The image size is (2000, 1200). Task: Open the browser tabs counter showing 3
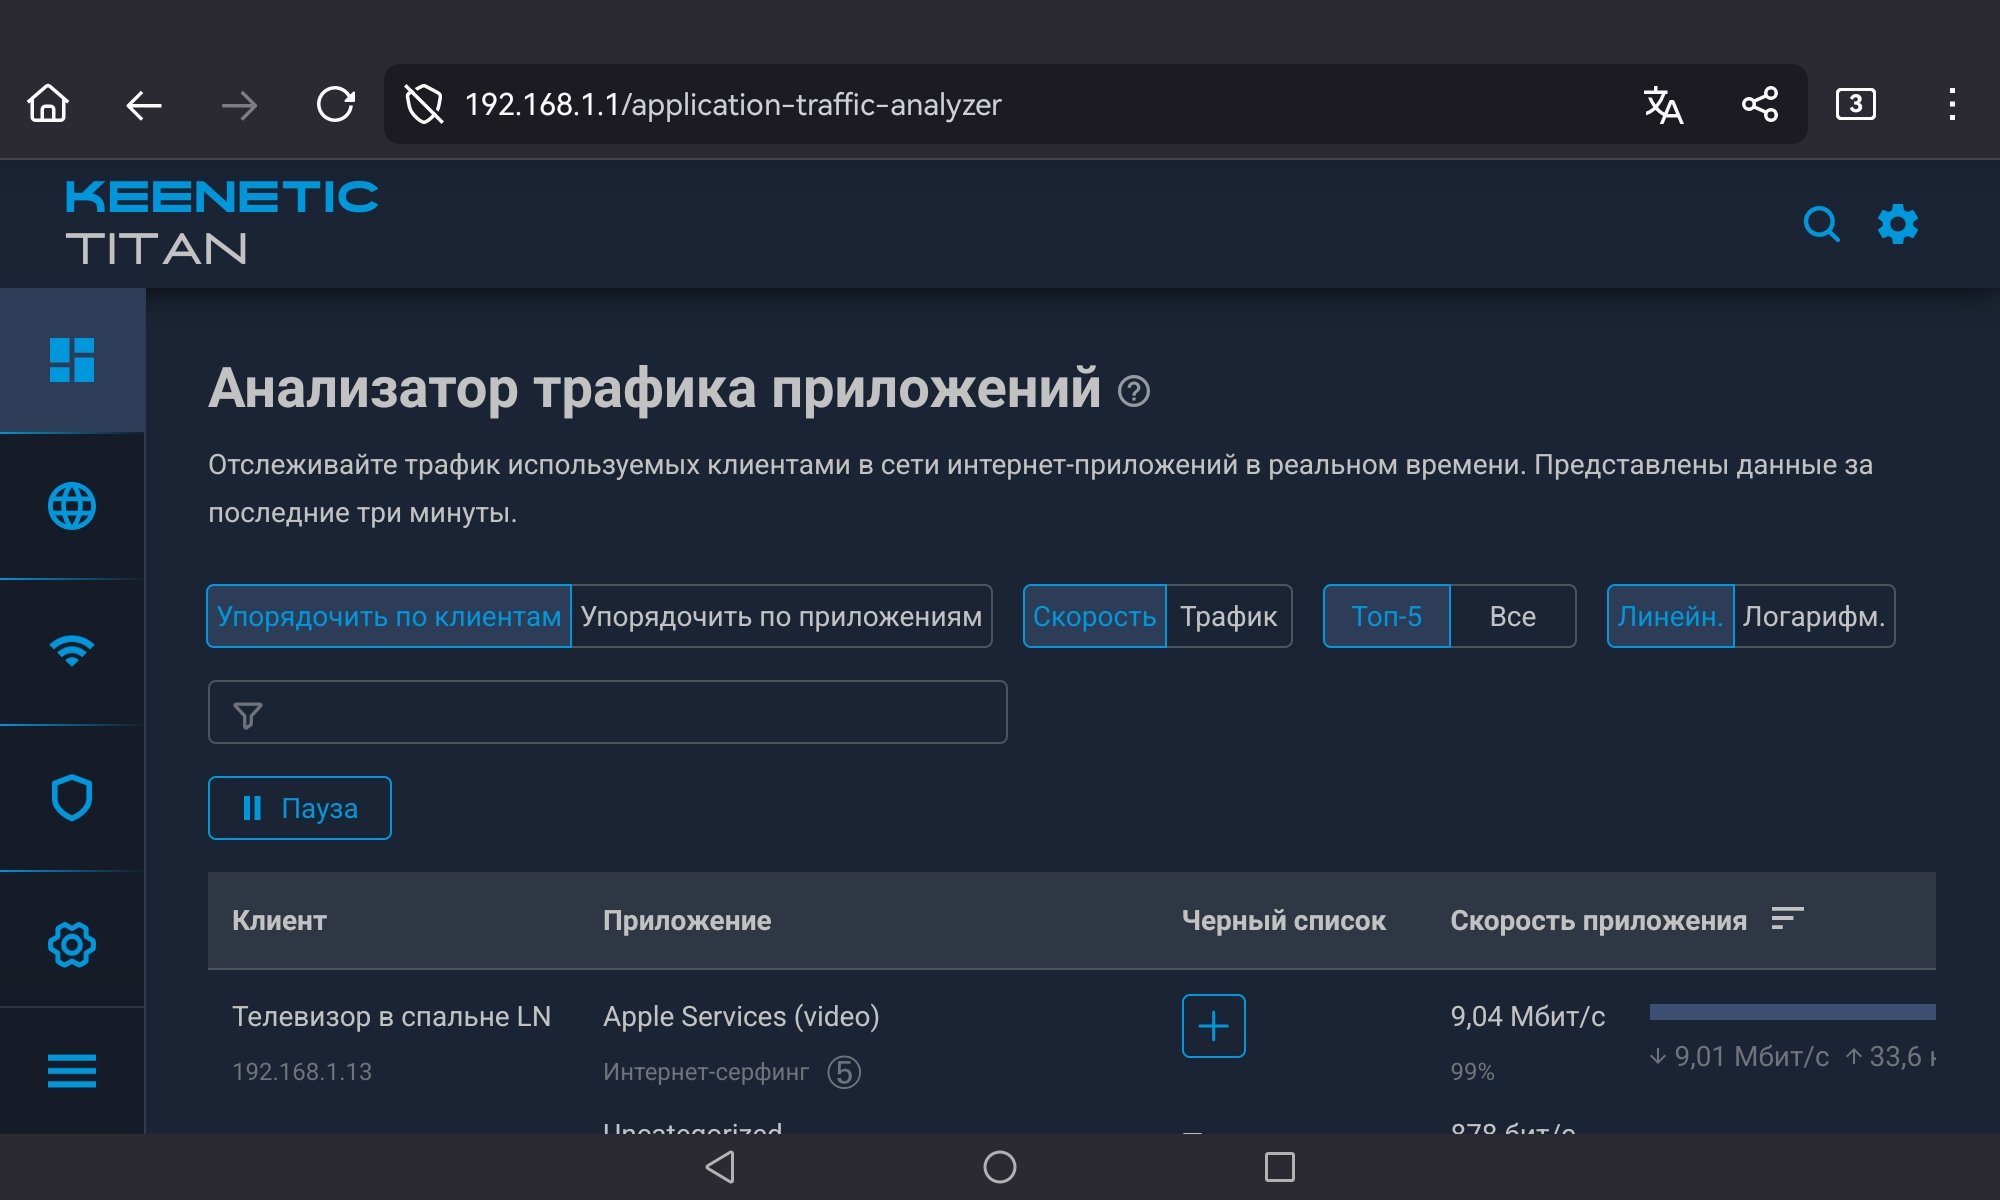1855,104
